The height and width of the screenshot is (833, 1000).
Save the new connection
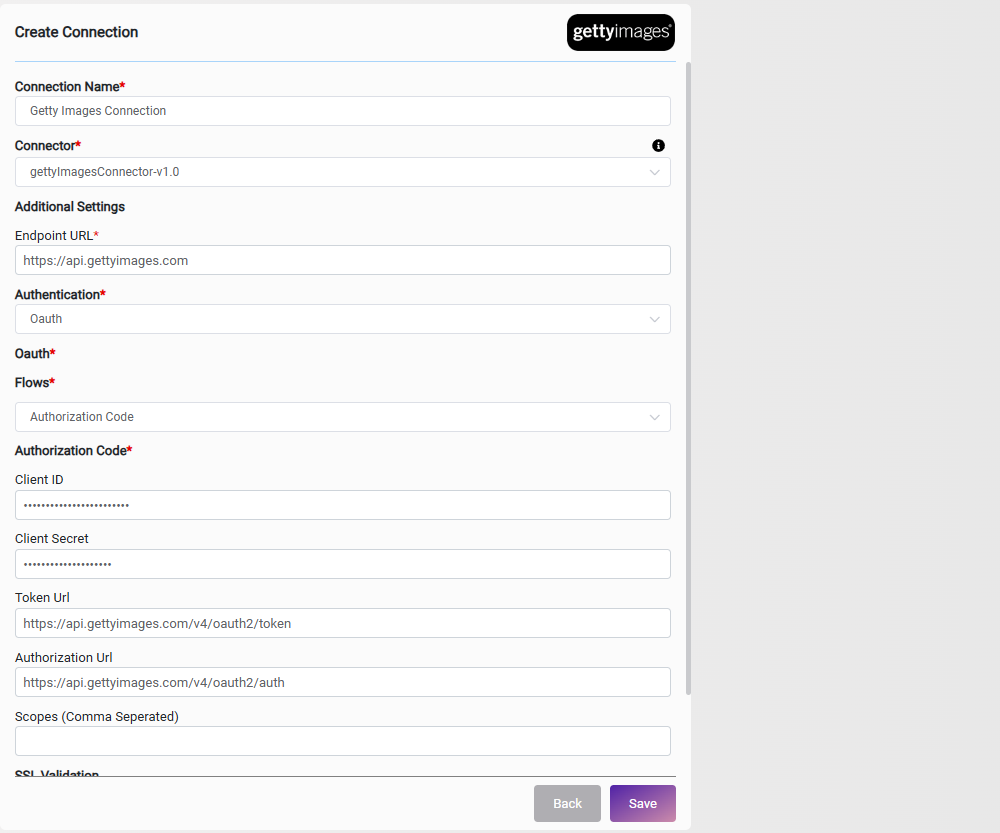click(642, 804)
